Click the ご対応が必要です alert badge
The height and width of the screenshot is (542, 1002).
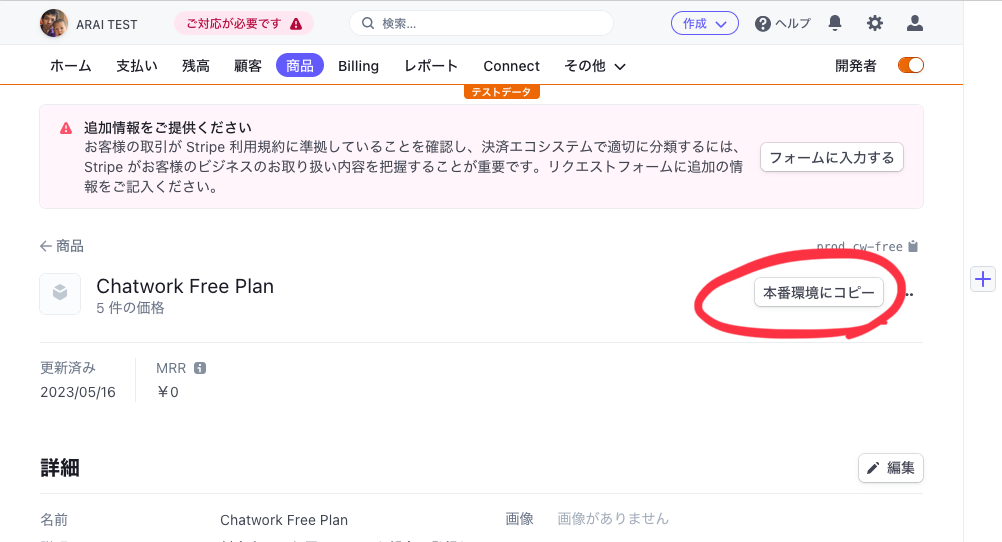click(244, 24)
